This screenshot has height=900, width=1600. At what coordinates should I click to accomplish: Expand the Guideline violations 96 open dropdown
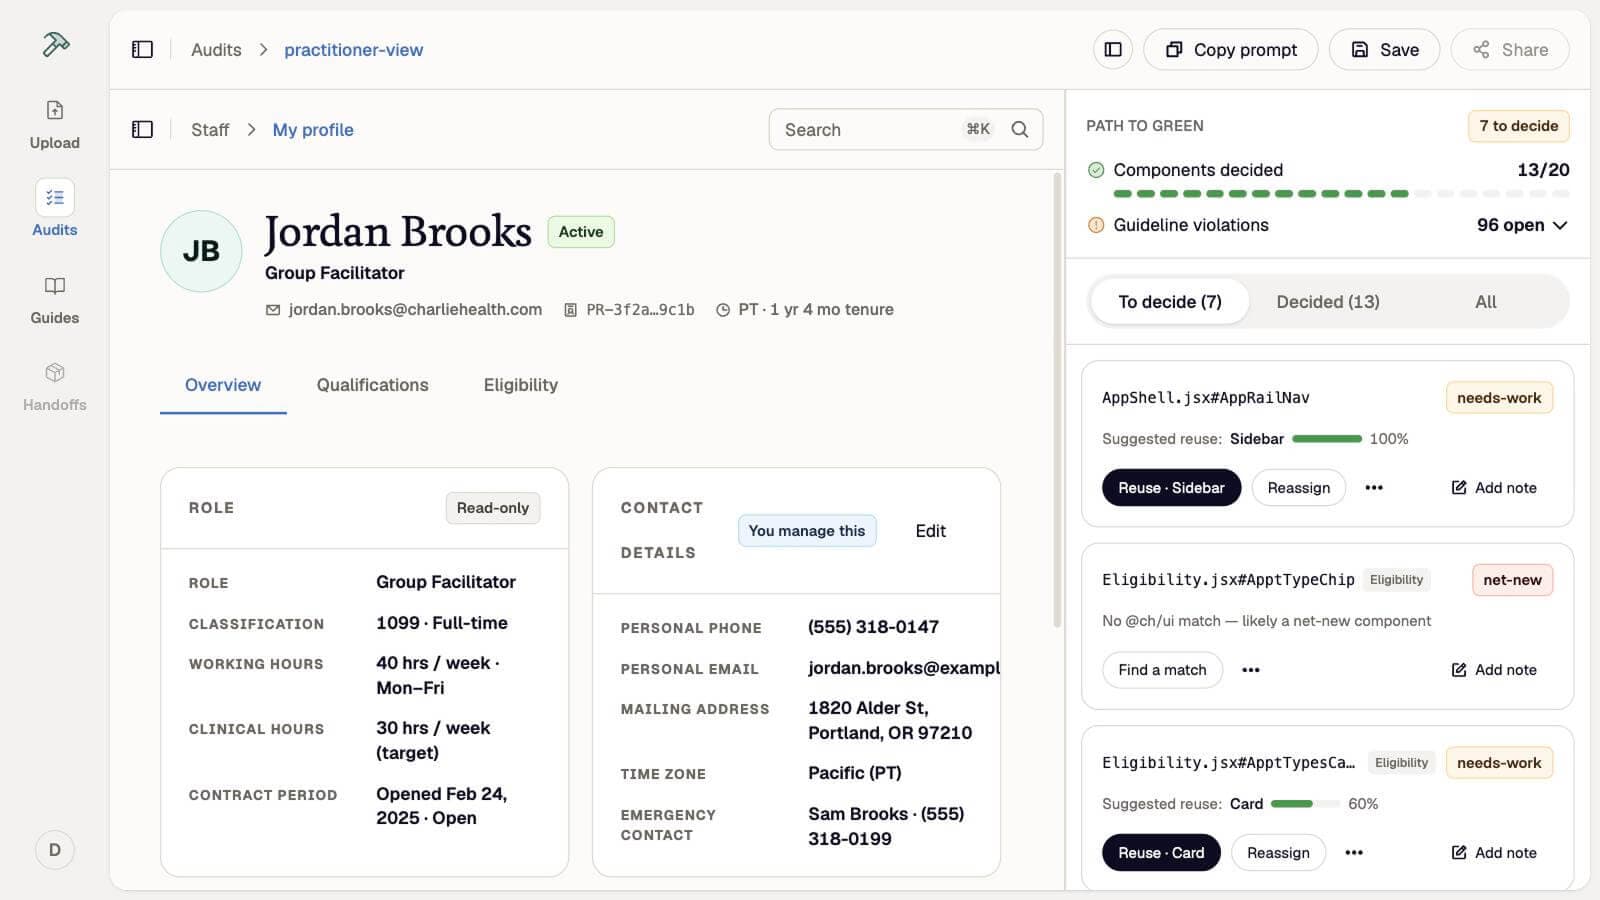click(x=1522, y=225)
